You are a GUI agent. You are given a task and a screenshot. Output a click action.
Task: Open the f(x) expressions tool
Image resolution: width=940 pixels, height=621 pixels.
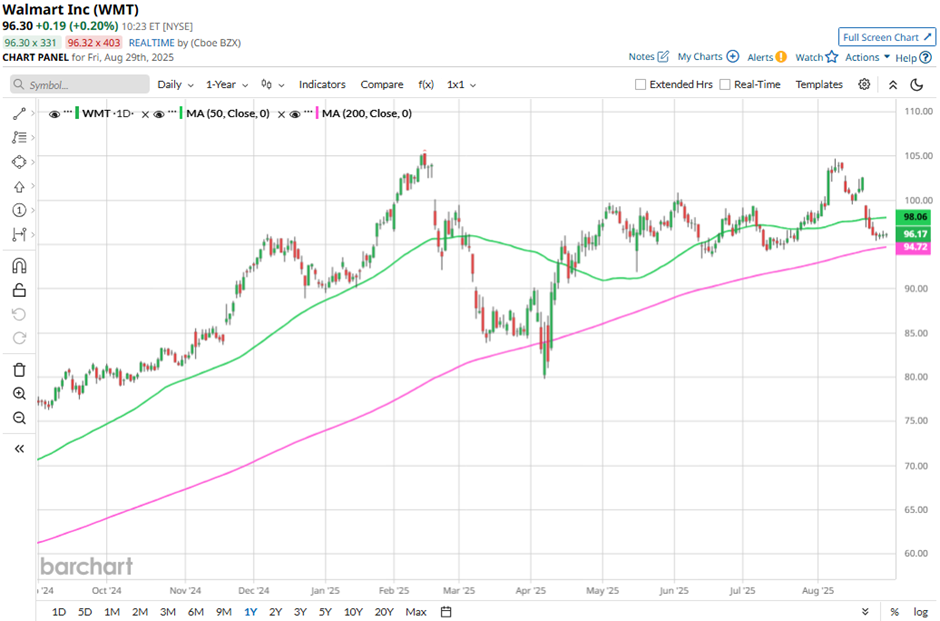426,85
